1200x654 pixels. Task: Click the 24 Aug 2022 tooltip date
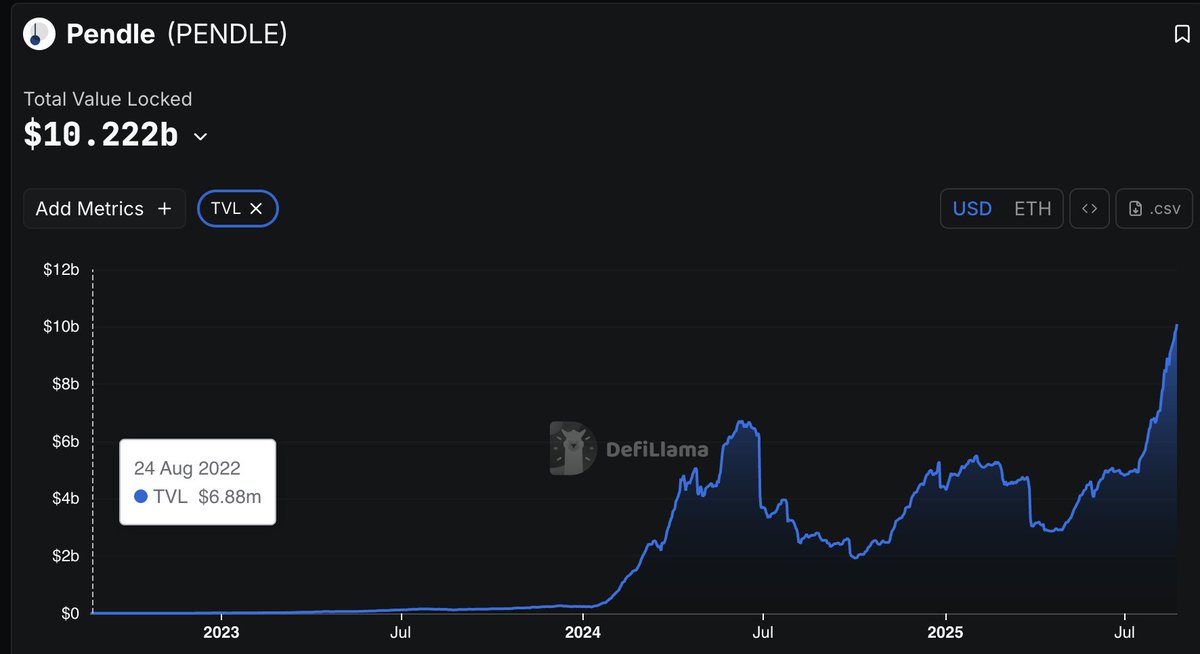[187, 468]
